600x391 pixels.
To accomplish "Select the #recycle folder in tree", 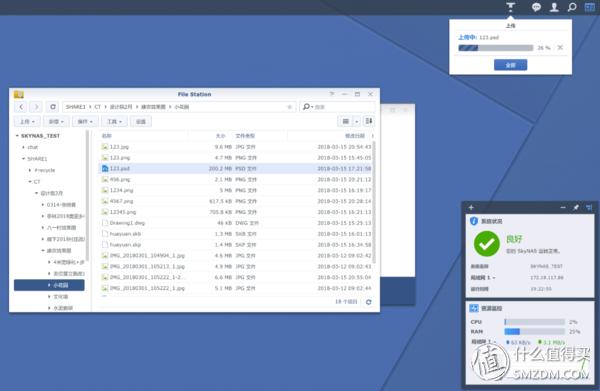I will [45, 170].
